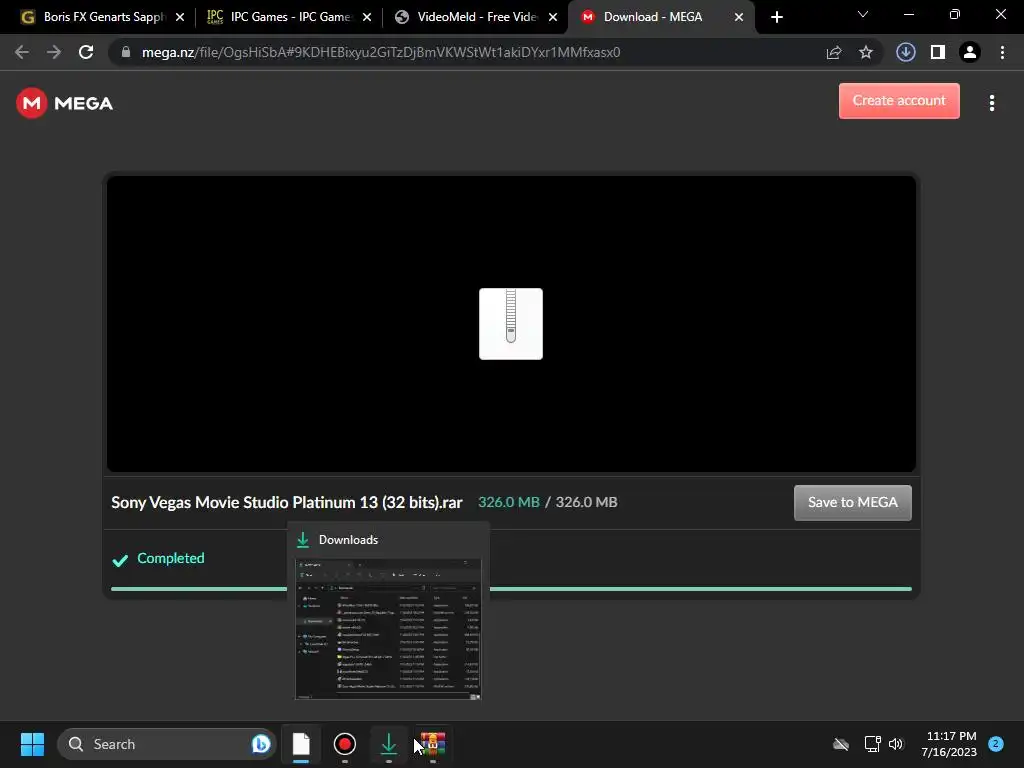This screenshot has height=768, width=1024.
Task: Open the tab search dropdown chevron
Action: click(863, 14)
